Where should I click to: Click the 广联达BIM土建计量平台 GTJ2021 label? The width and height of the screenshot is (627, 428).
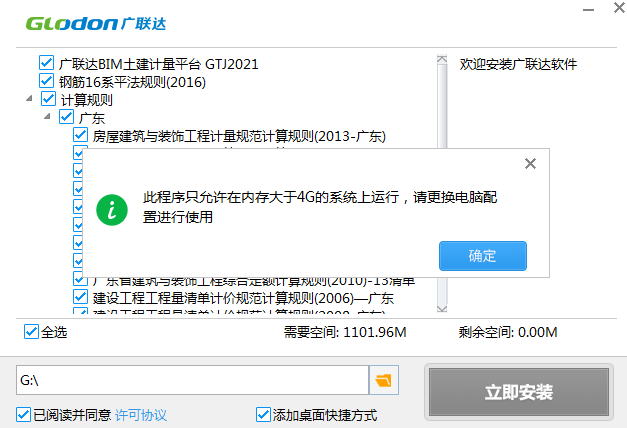159,64
